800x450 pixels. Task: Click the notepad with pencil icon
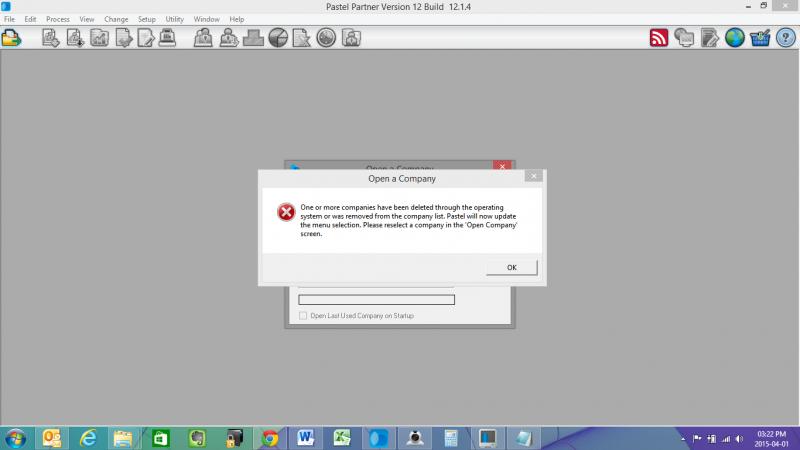[710, 38]
